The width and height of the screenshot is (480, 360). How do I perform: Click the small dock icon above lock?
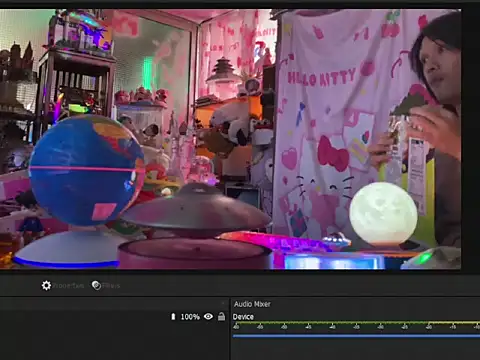[223, 303]
